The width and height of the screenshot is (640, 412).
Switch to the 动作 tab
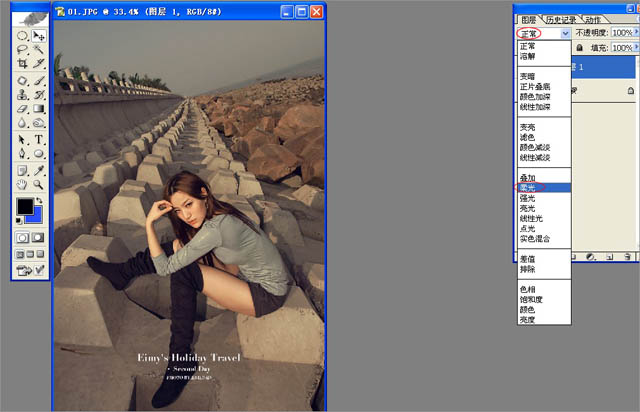click(593, 19)
